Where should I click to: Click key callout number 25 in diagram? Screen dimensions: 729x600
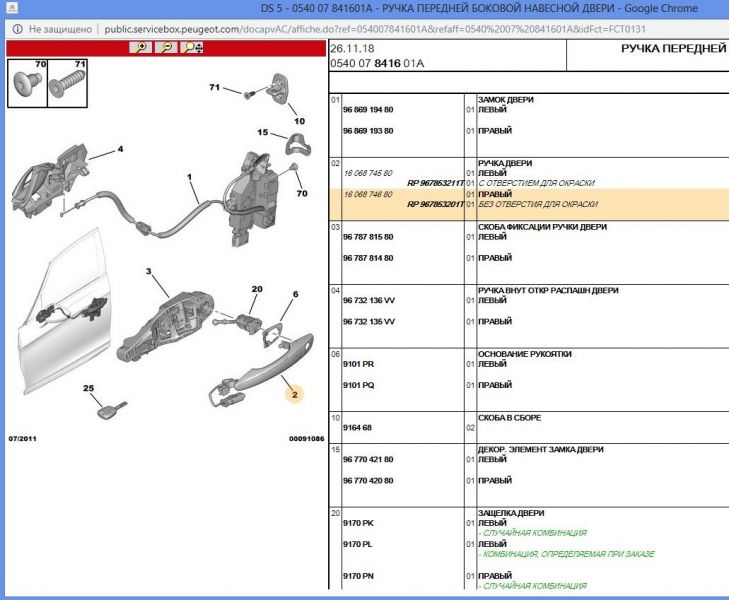(x=88, y=388)
